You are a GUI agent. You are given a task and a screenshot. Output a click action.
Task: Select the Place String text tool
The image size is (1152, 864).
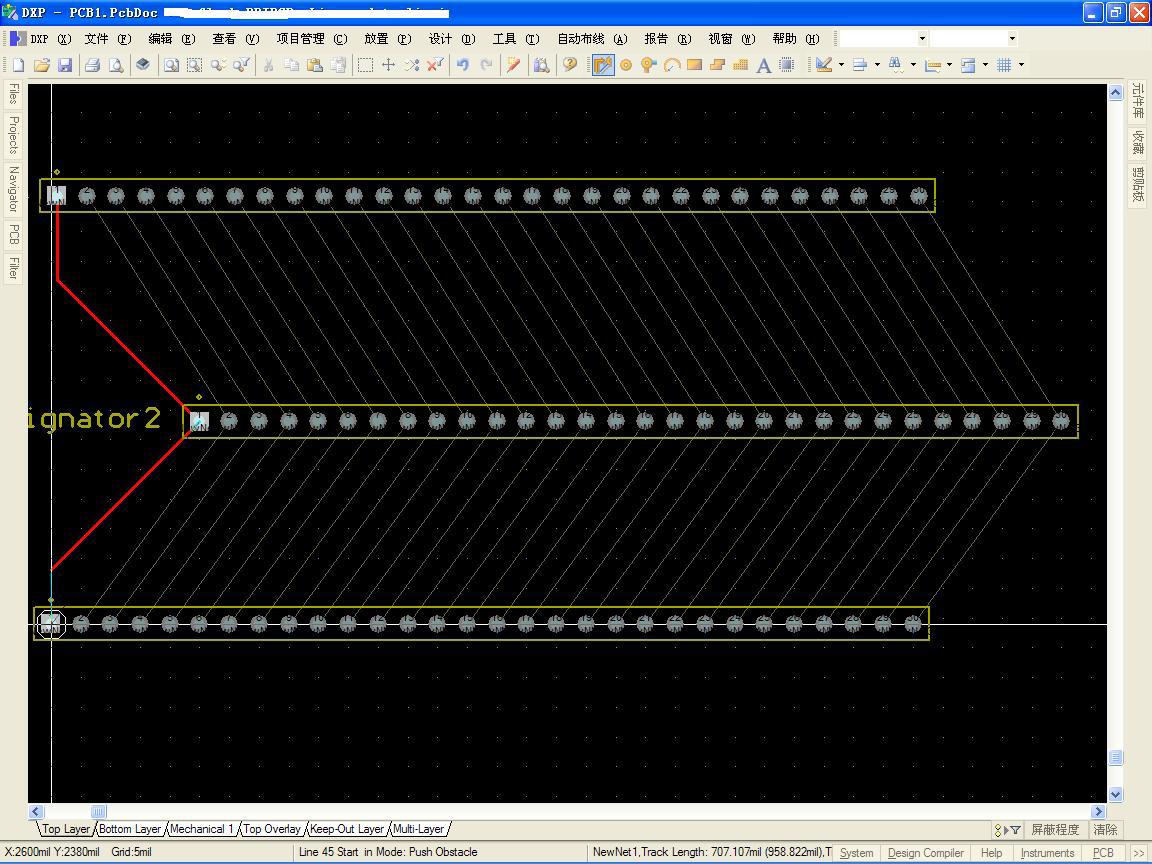coord(763,65)
